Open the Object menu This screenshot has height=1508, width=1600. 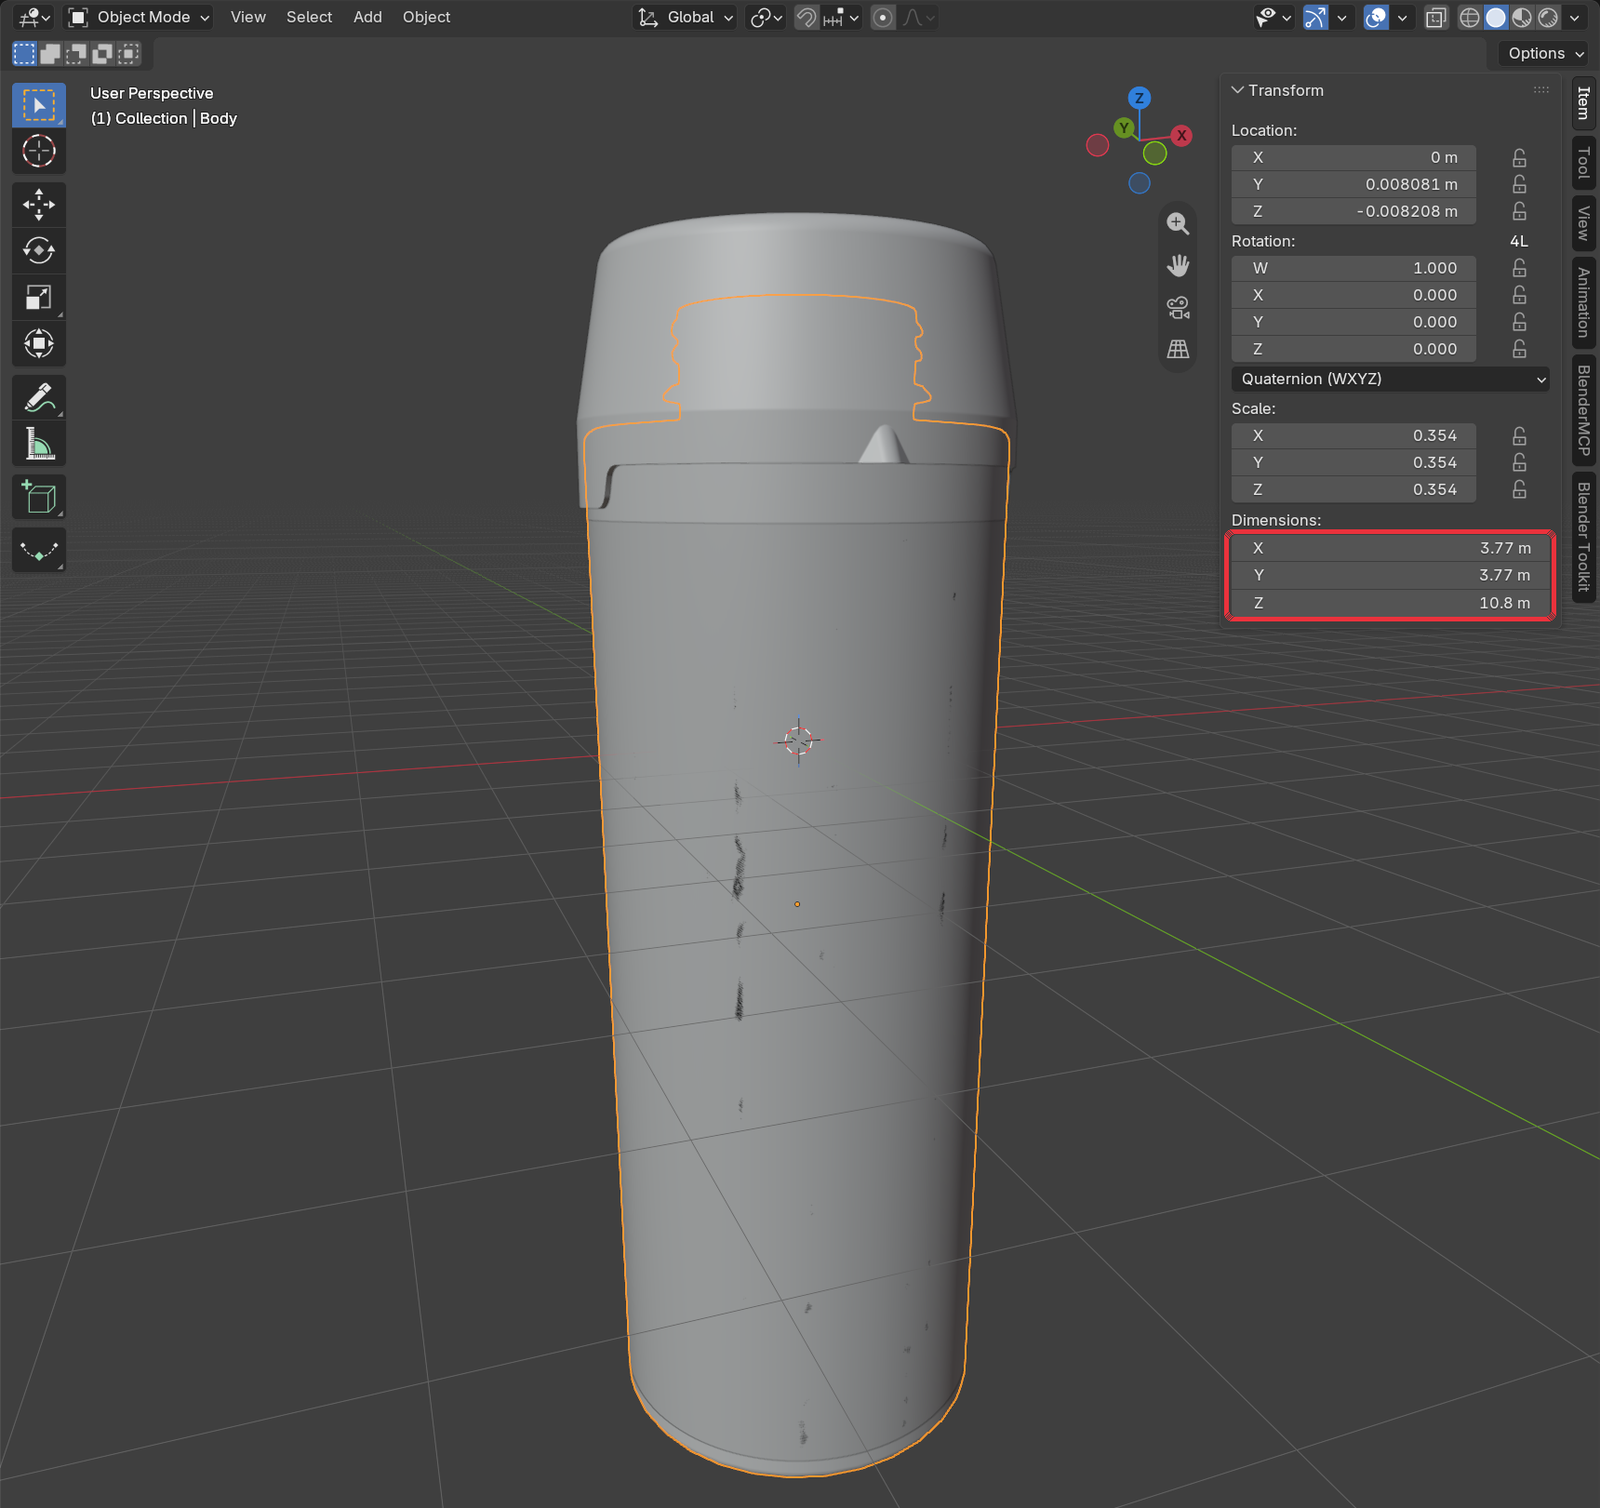coord(427,17)
